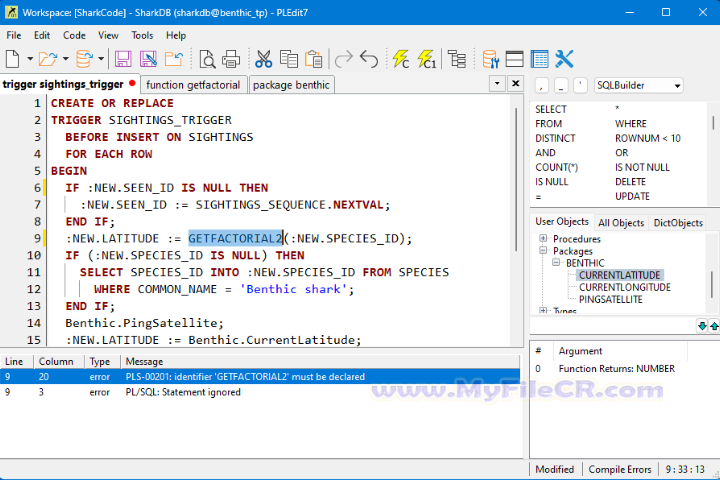Expand the Procedures tree node

pyautogui.click(x=543, y=239)
